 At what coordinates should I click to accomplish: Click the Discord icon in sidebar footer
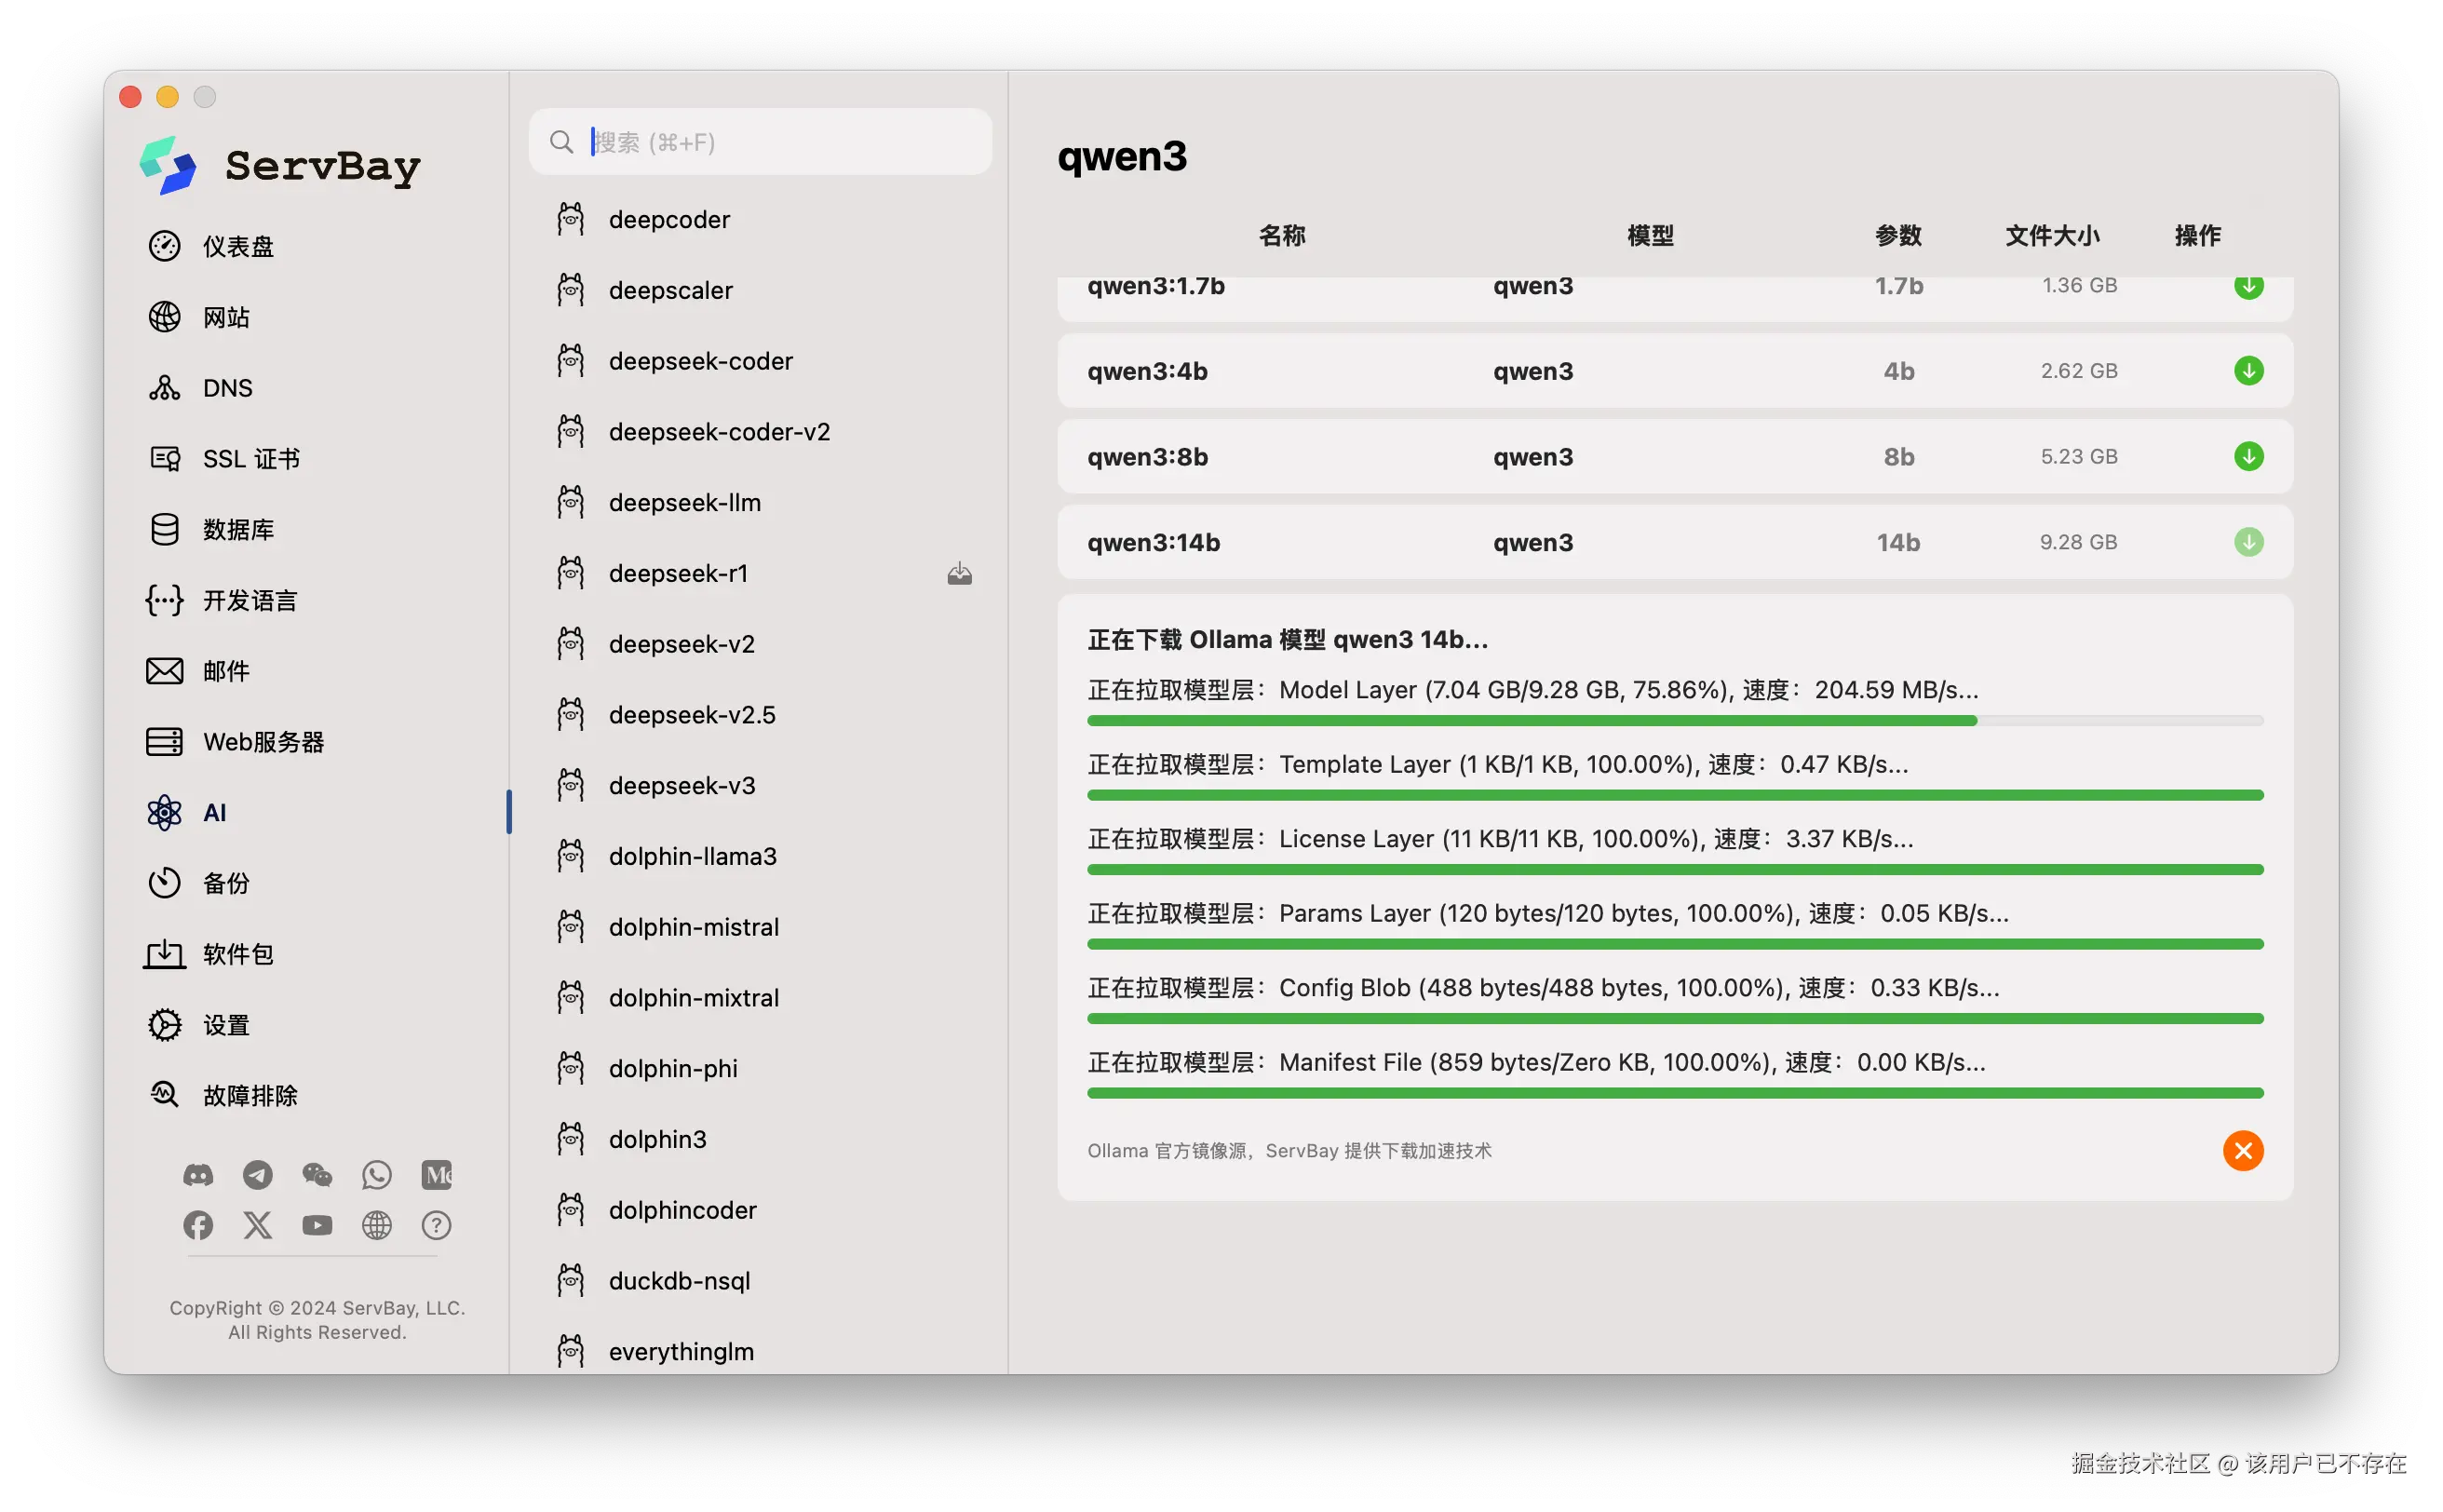tap(198, 1175)
